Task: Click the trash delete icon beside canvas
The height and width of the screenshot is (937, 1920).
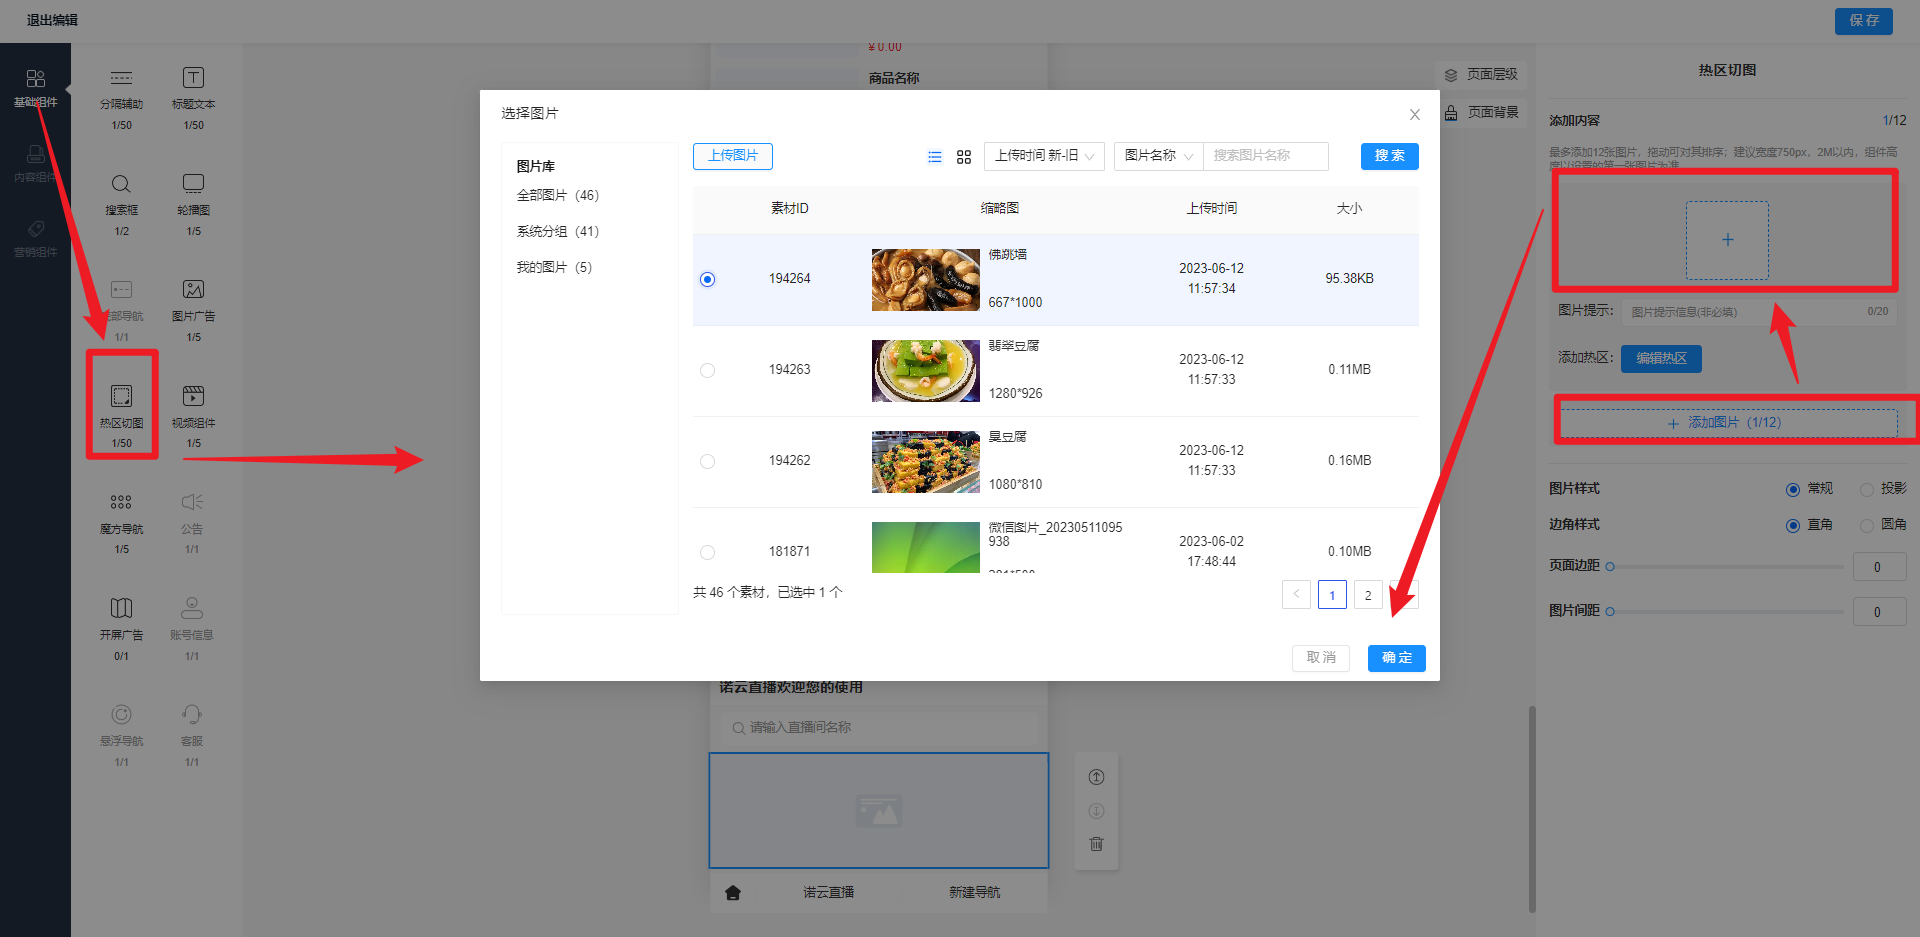Action: click(x=1096, y=844)
